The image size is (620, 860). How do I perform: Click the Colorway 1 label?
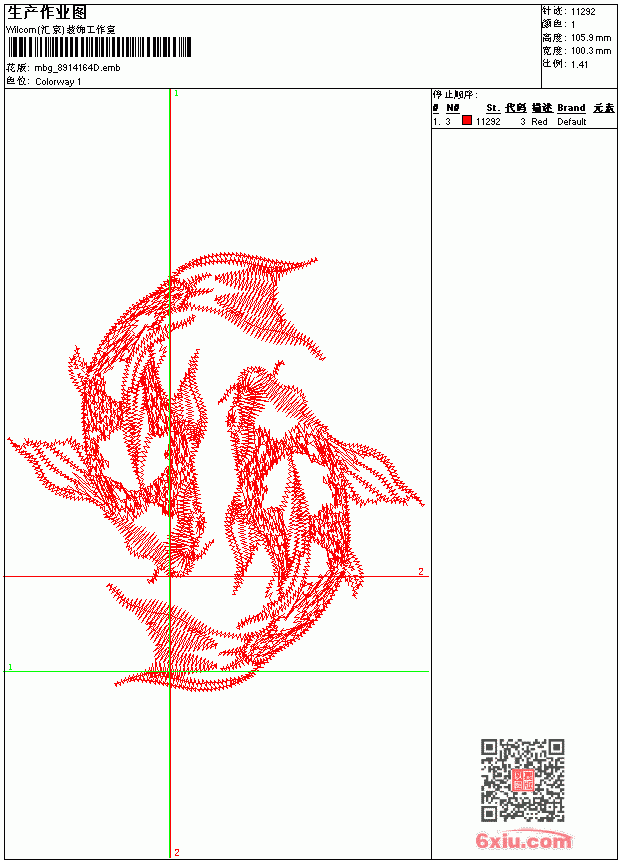(58, 82)
